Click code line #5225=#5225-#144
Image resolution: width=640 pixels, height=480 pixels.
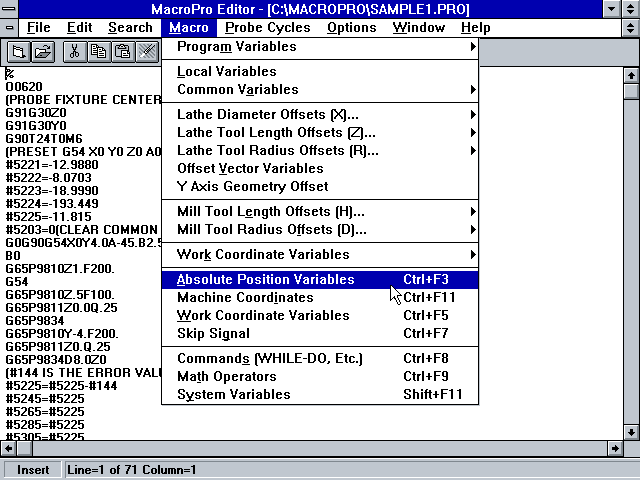[x=61, y=386]
